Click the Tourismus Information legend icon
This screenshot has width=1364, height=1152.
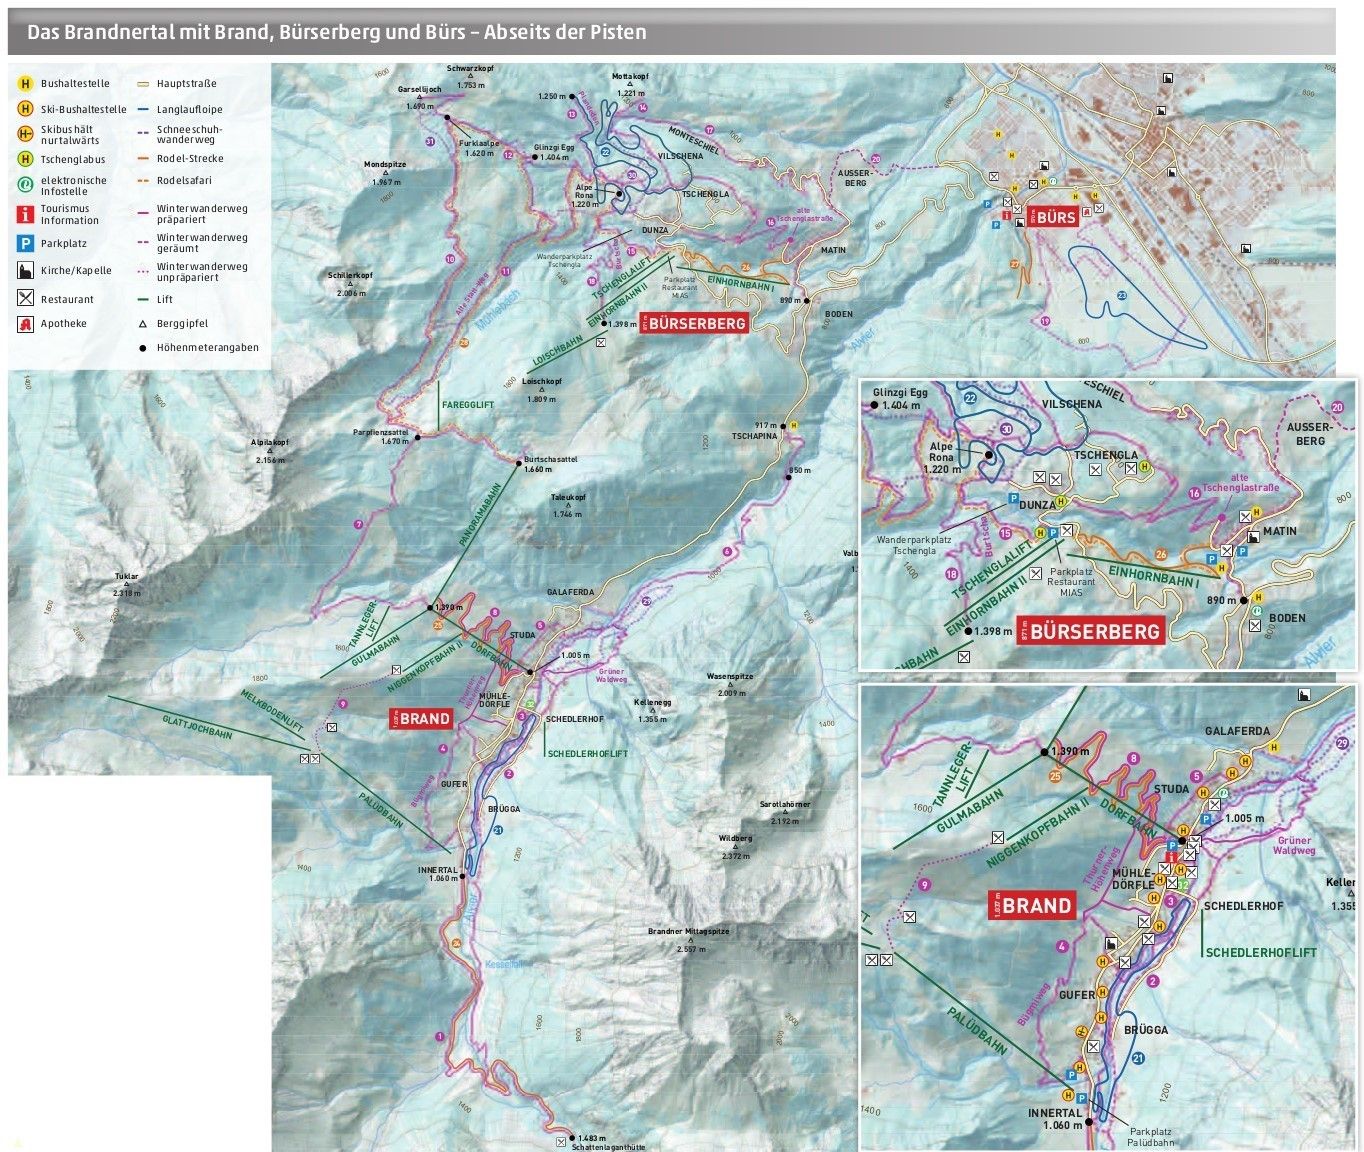[26, 214]
